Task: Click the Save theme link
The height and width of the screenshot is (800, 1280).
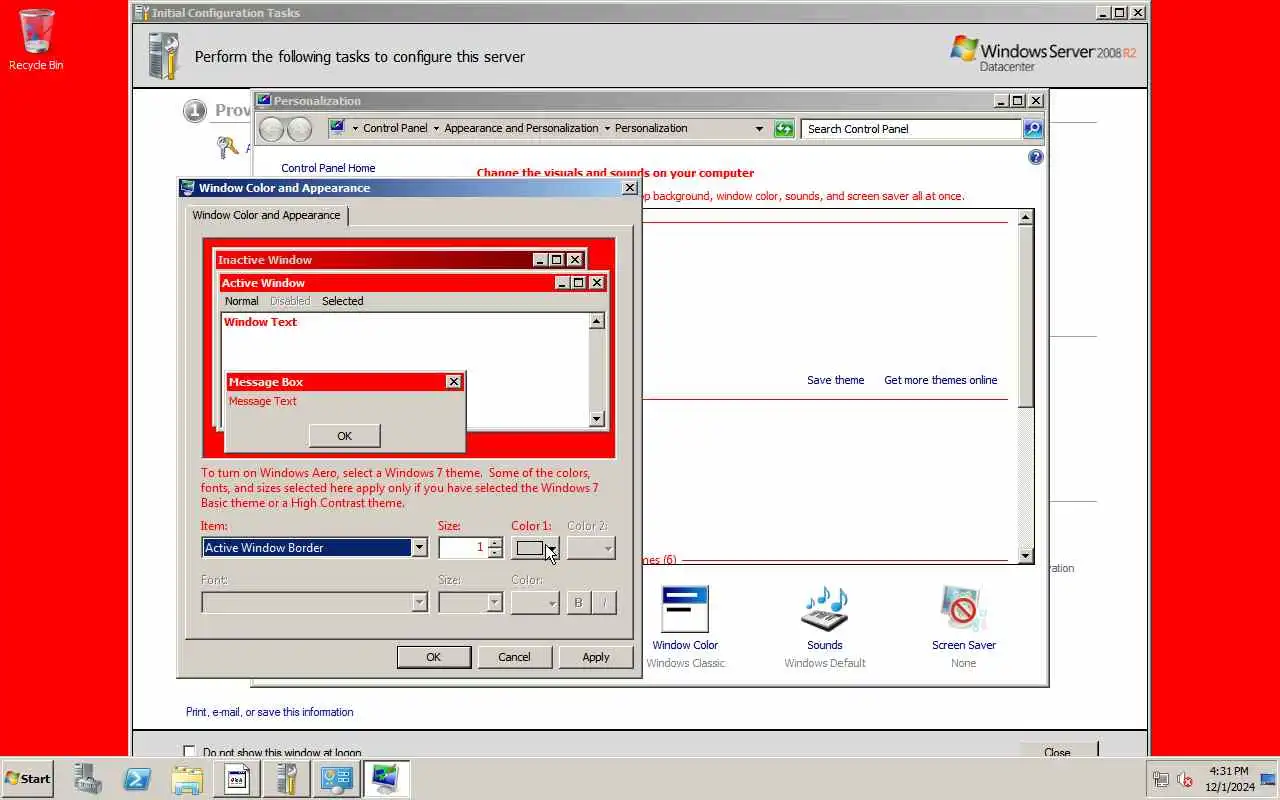Action: [836, 380]
